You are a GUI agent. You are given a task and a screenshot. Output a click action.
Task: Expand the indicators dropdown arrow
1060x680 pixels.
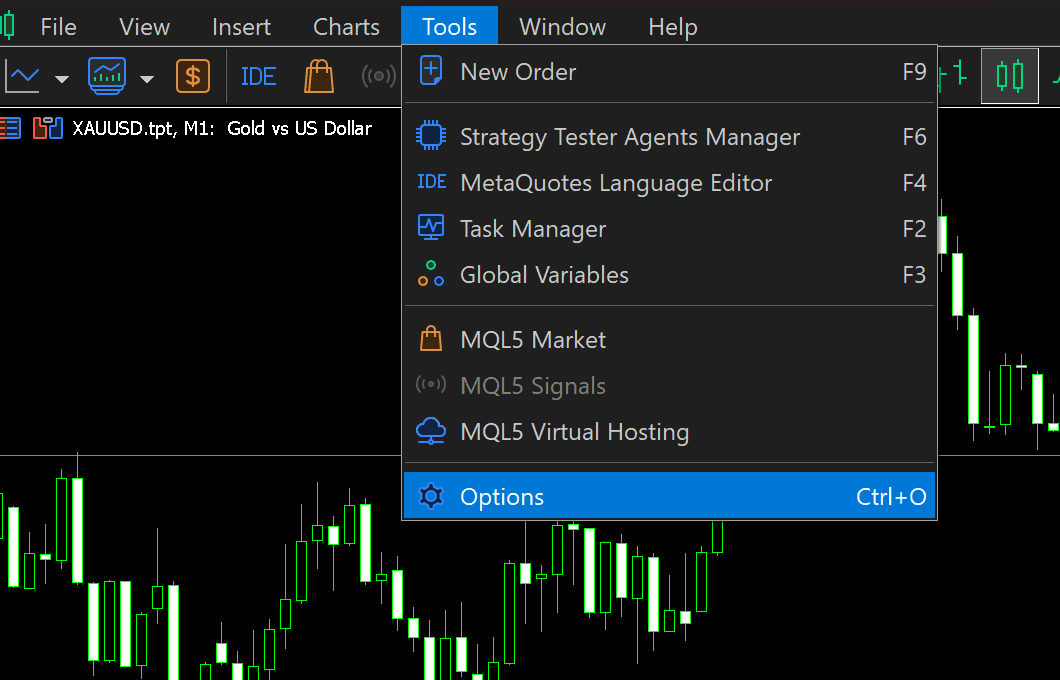pyautogui.click(x=147, y=79)
